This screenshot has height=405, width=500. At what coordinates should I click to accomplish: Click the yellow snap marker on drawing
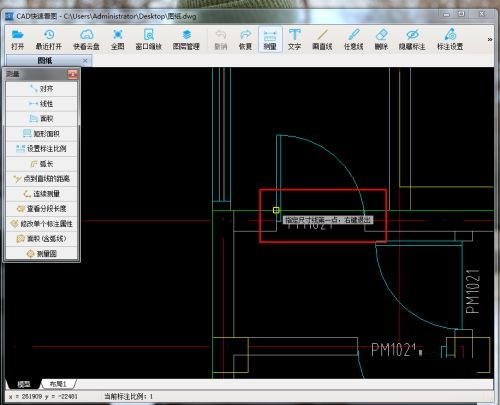[276, 210]
